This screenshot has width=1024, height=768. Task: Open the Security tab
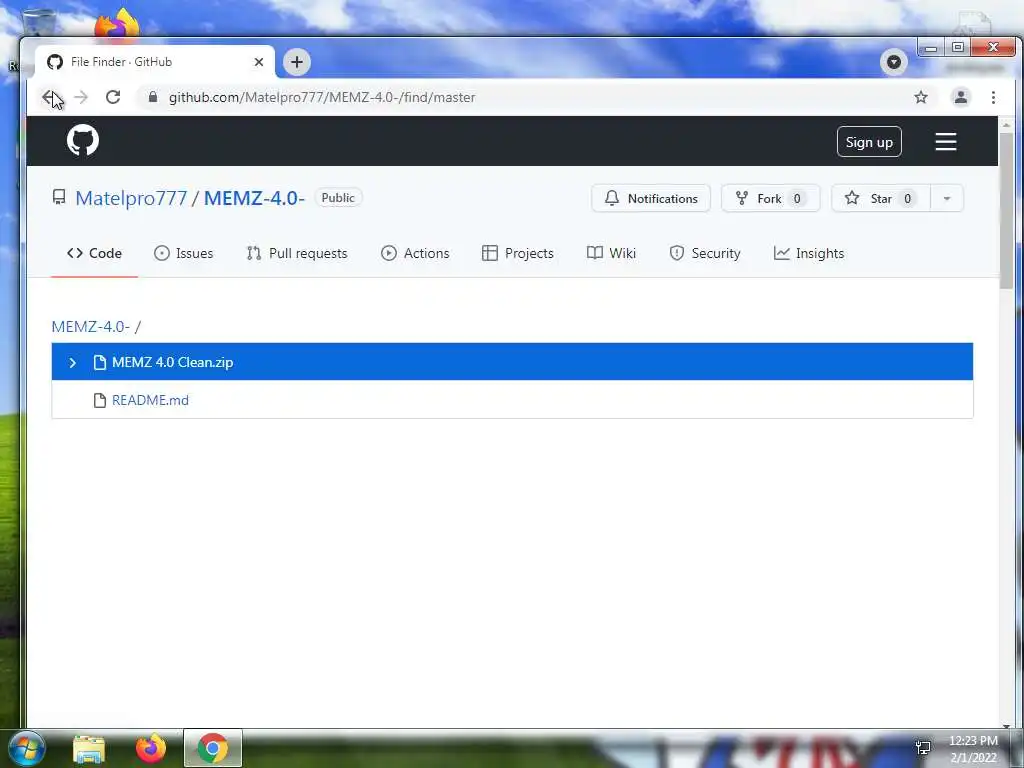(x=705, y=253)
